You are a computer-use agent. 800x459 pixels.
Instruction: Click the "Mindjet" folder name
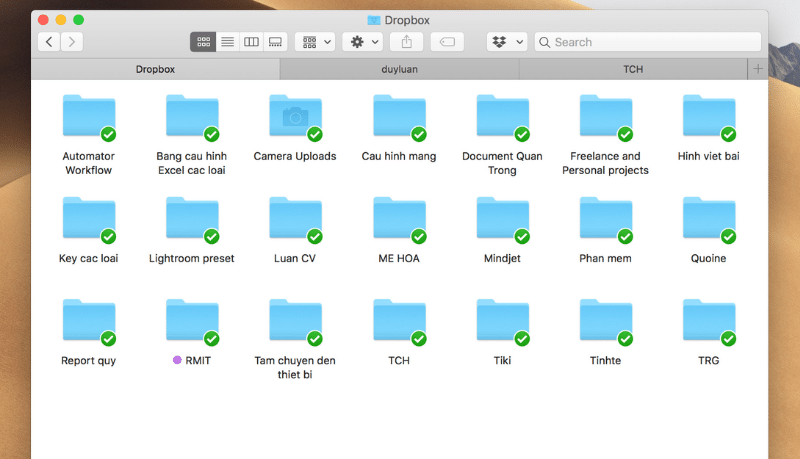point(503,259)
